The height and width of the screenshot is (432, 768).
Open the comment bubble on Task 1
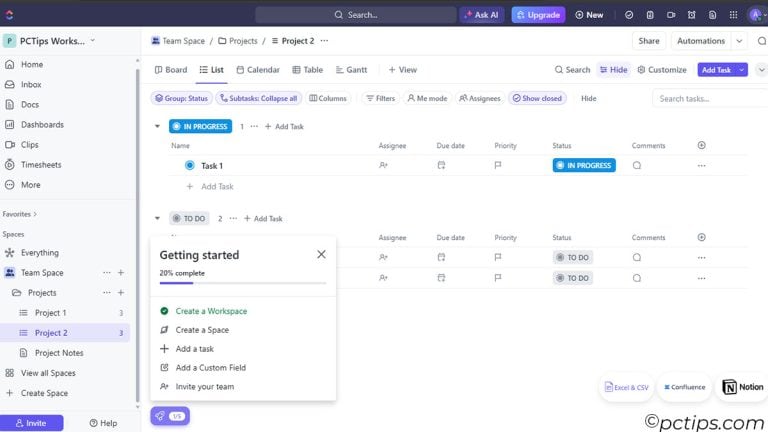[637, 166]
